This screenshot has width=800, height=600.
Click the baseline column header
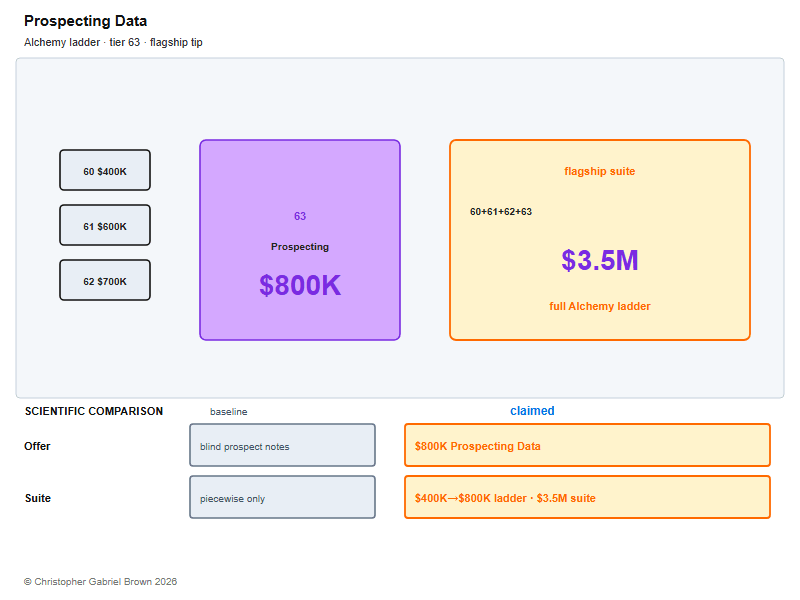coord(229,412)
